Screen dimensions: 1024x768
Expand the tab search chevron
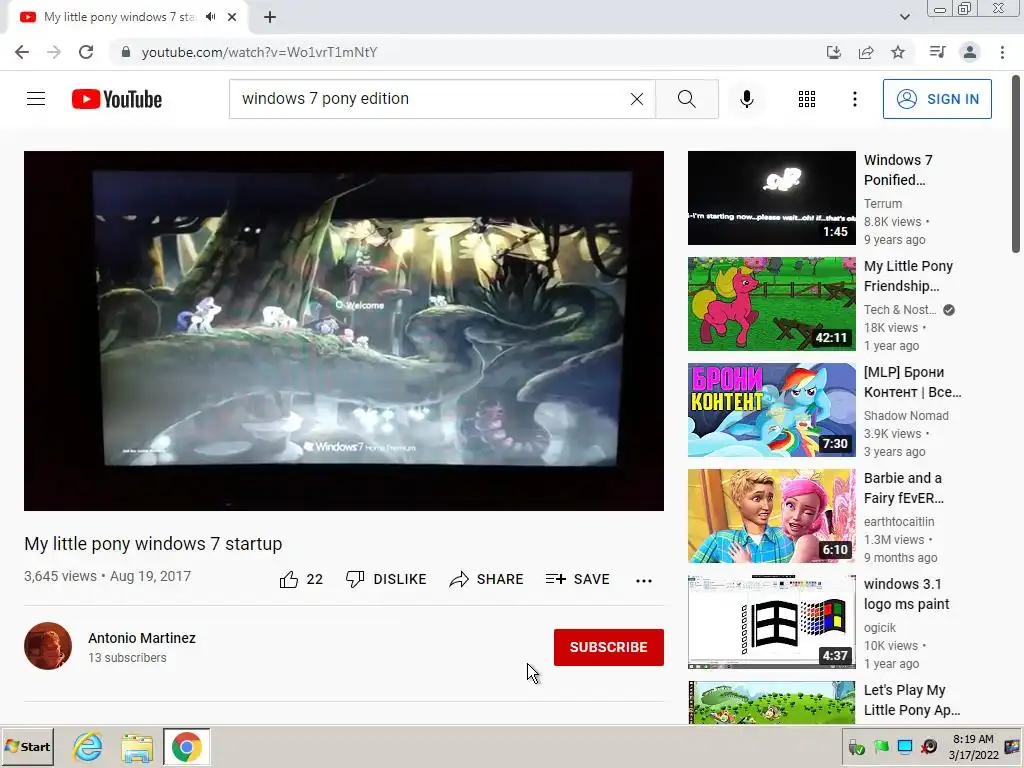click(904, 17)
